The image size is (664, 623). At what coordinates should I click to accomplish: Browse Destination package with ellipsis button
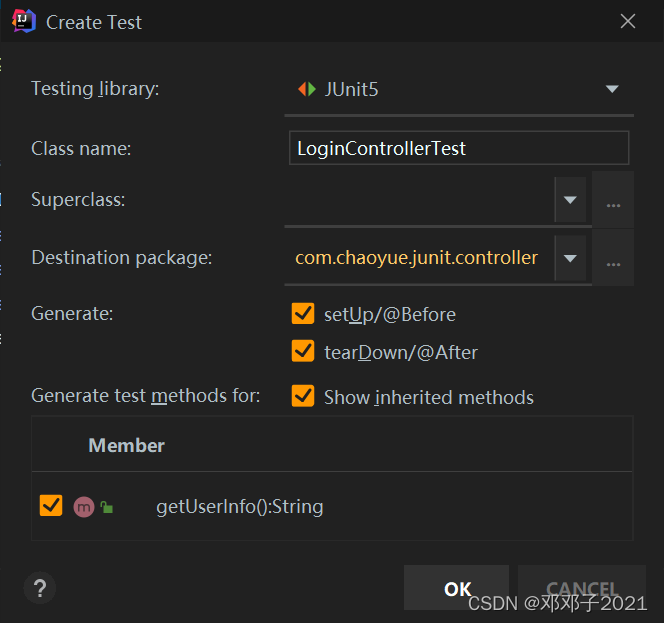tap(613, 258)
